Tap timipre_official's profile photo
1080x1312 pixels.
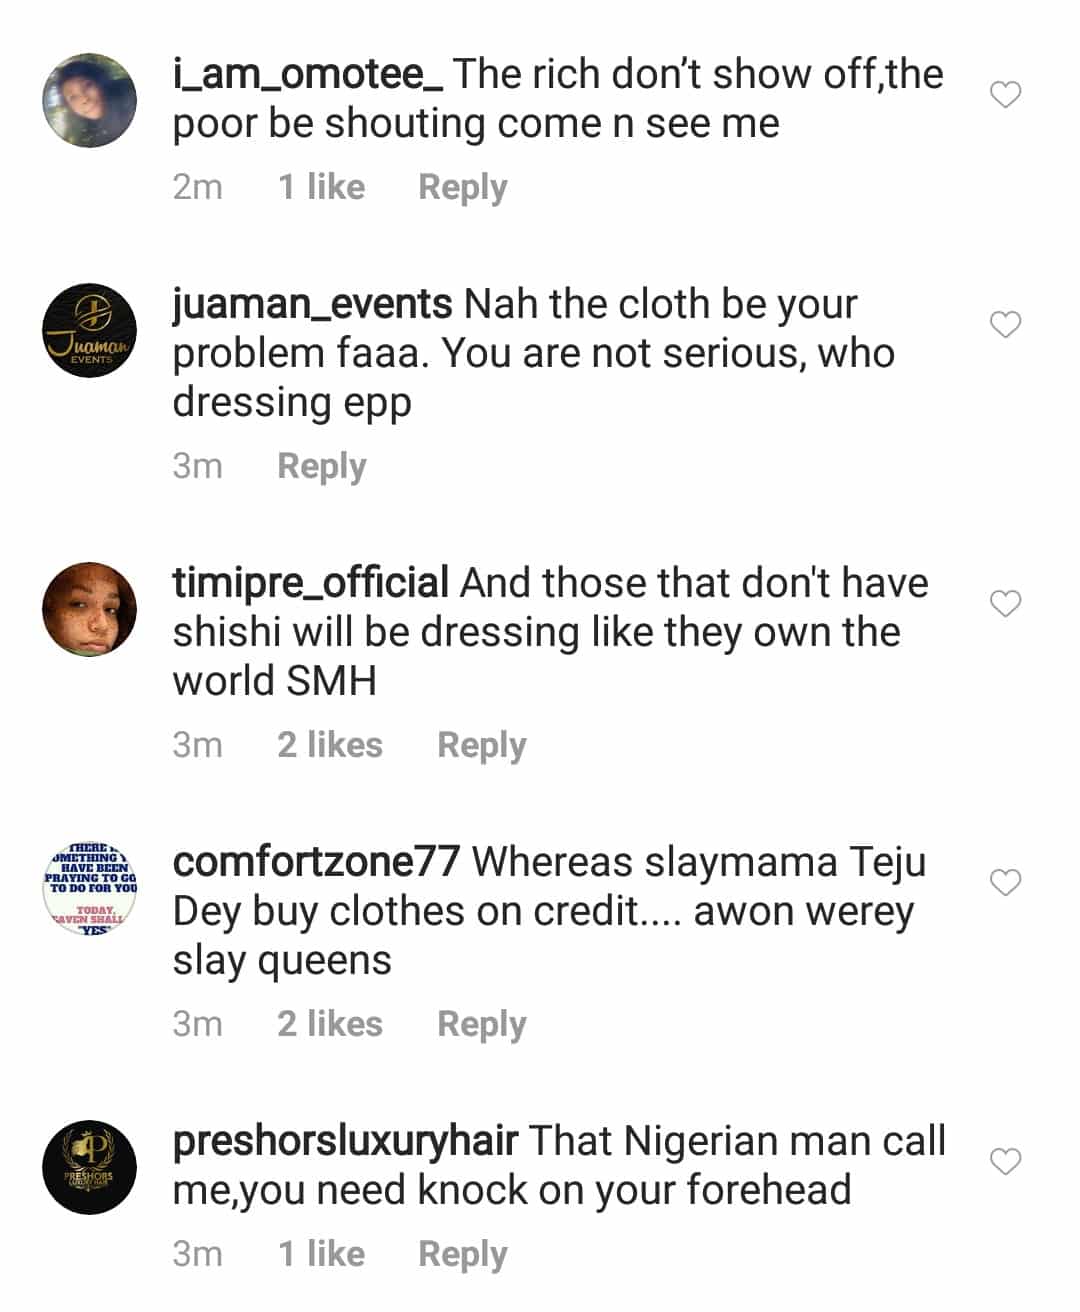[x=90, y=609]
